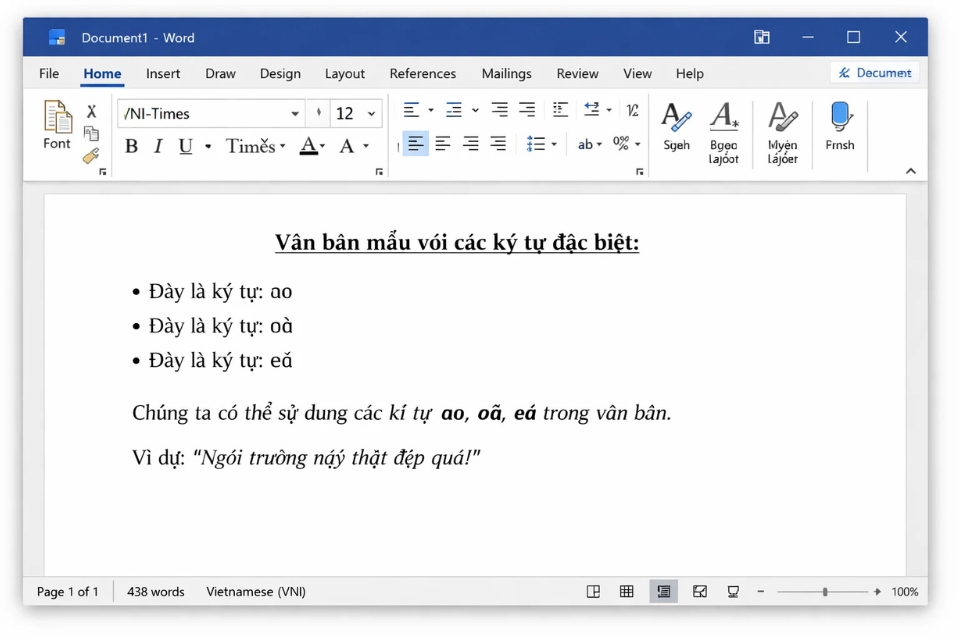Click the Underline icon

click(185, 146)
